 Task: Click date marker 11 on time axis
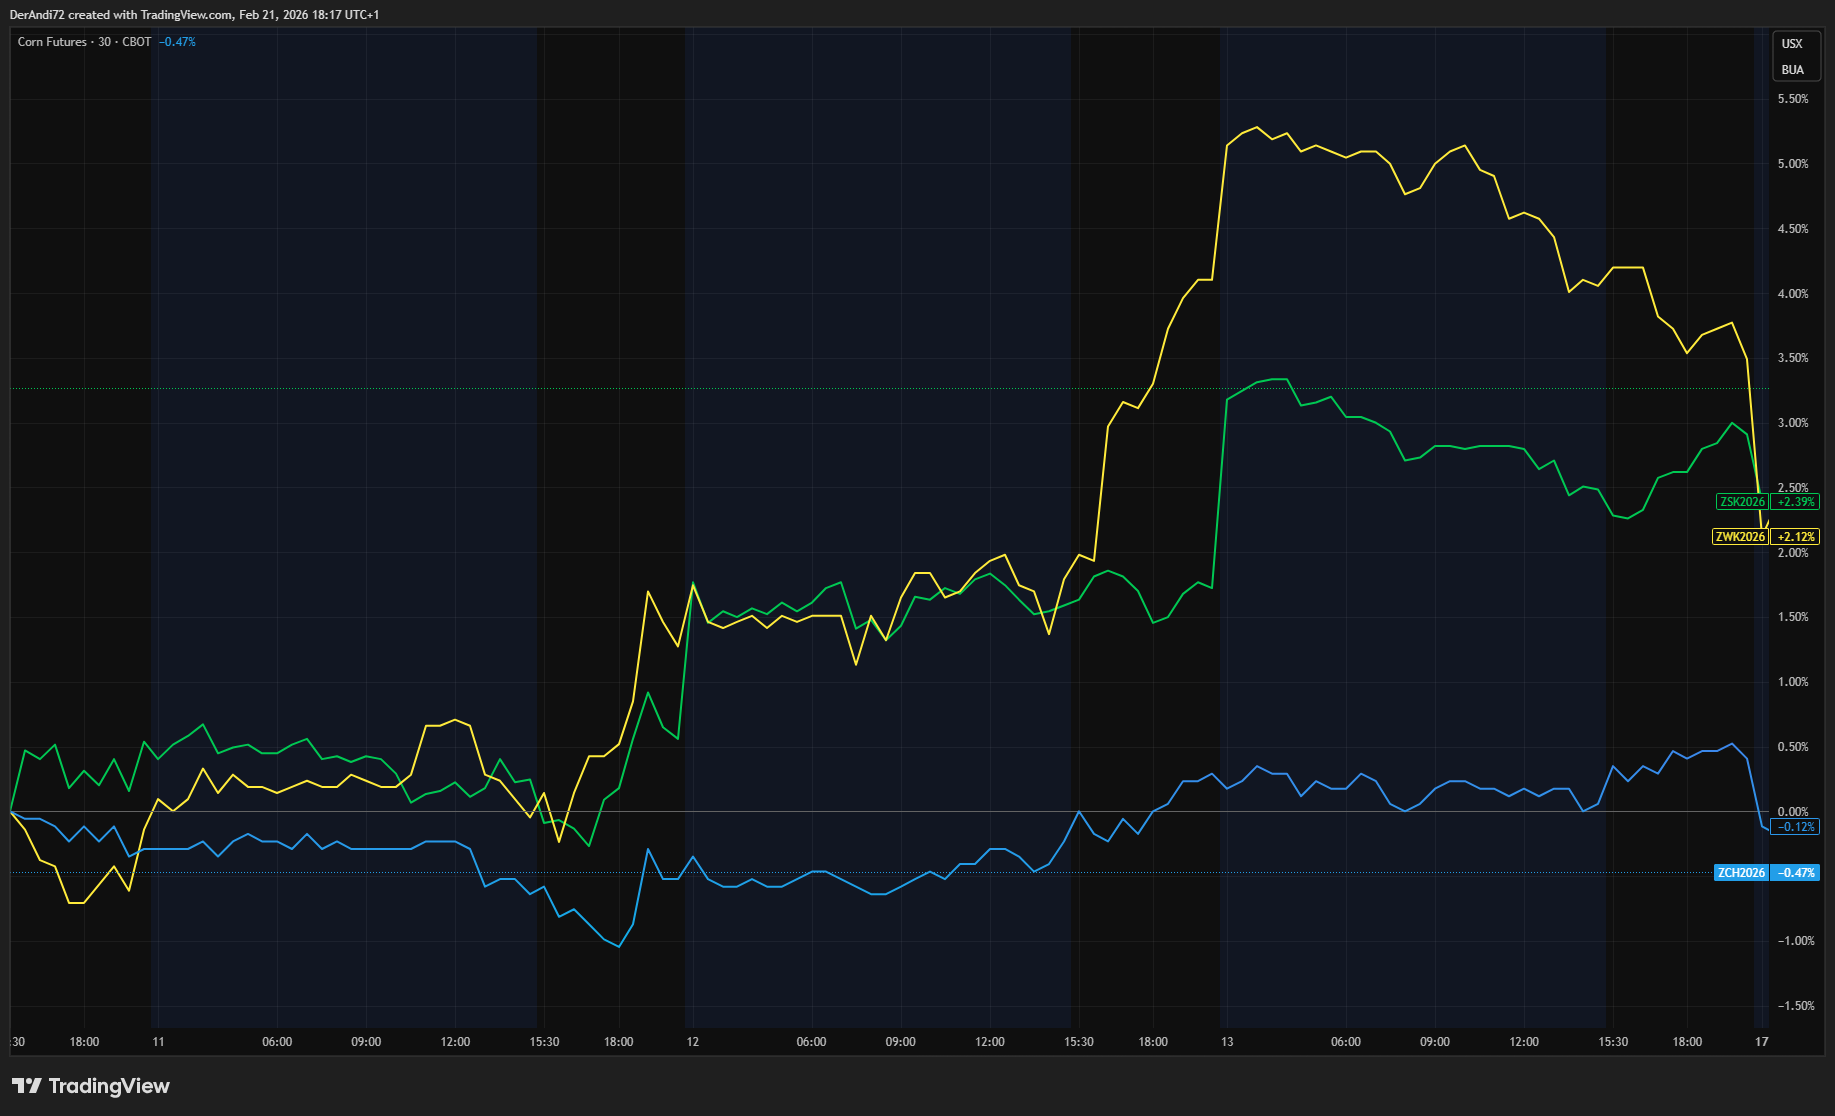click(158, 1042)
